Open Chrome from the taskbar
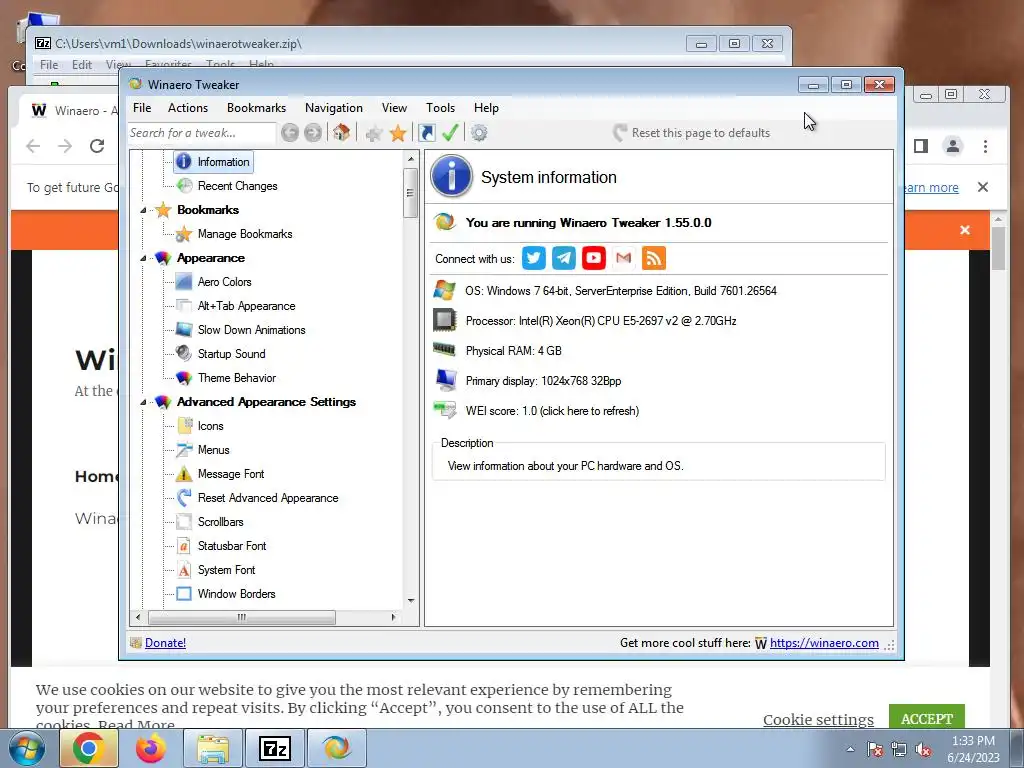 88,748
